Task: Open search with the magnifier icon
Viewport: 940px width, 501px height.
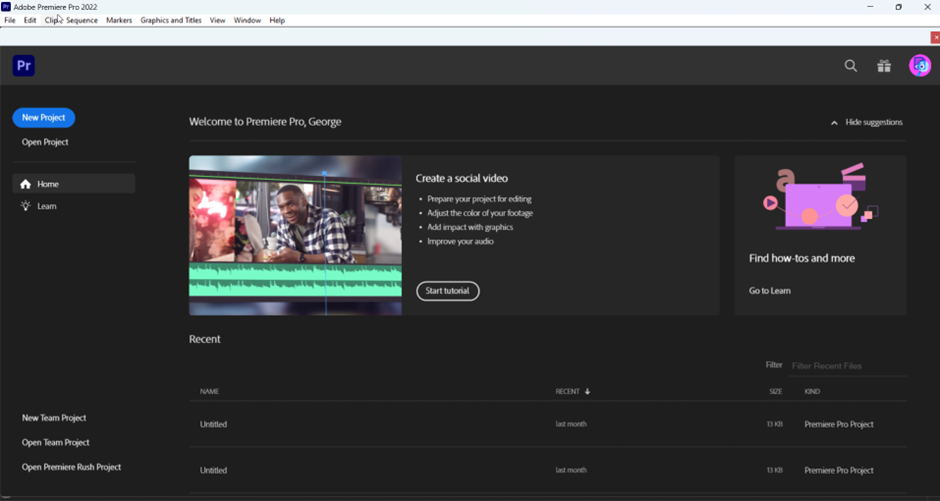Action: pos(851,66)
